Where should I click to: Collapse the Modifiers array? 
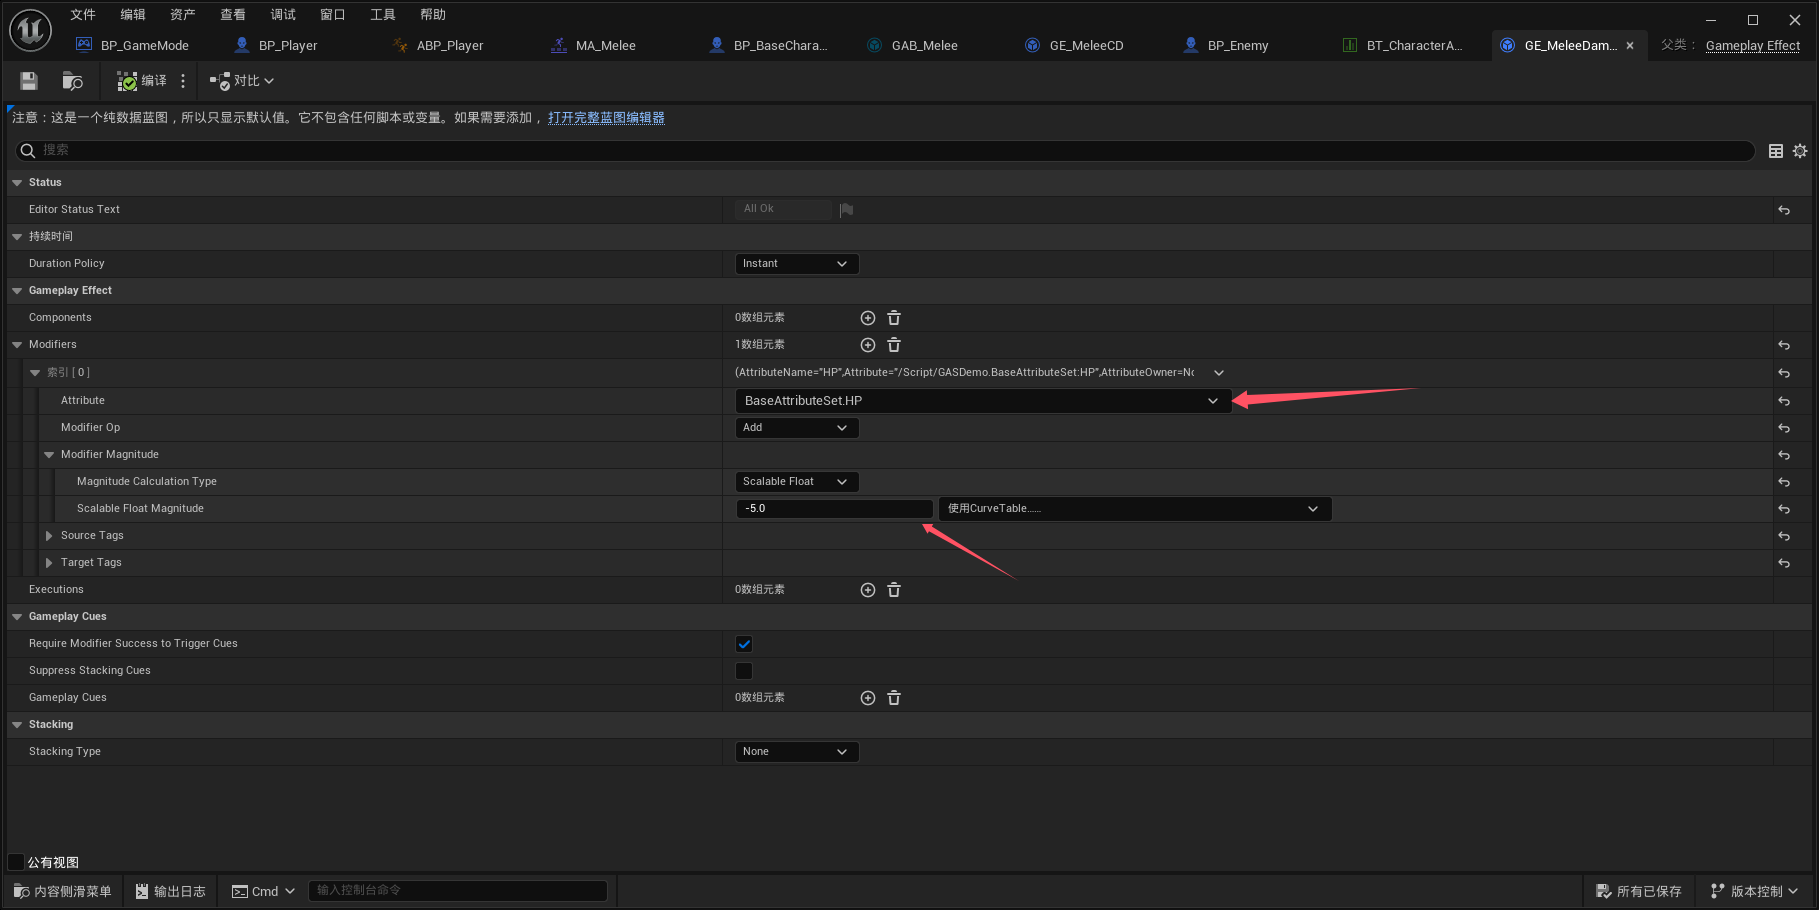[17, 345]
